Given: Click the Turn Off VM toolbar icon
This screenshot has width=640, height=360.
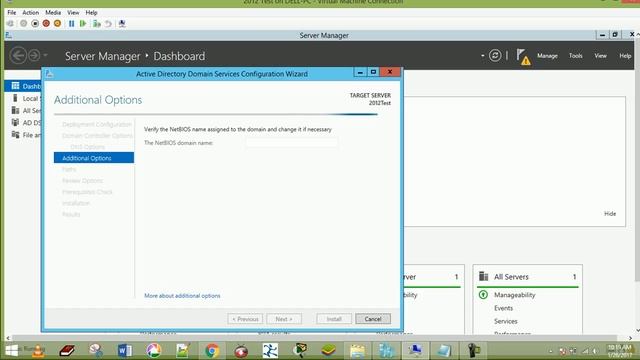Looking at the screenshot, I should (35, 24).
